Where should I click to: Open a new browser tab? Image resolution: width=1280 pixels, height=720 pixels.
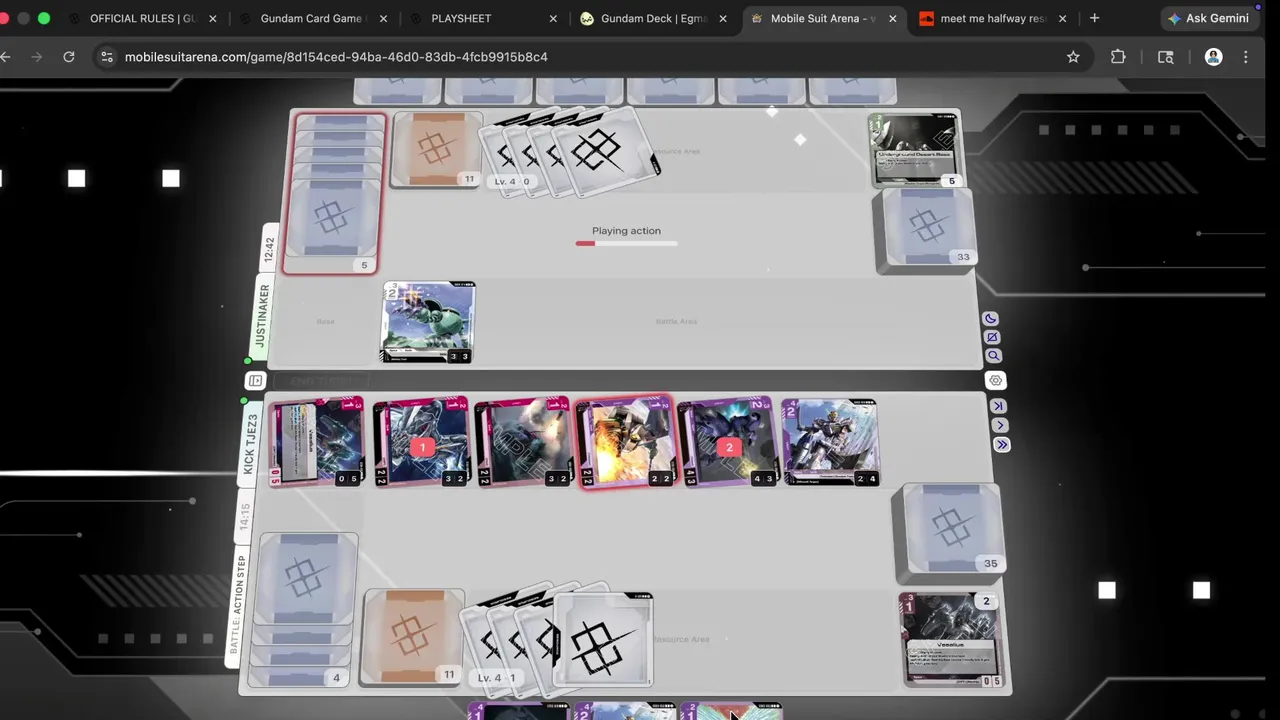tap(1094, 18)
